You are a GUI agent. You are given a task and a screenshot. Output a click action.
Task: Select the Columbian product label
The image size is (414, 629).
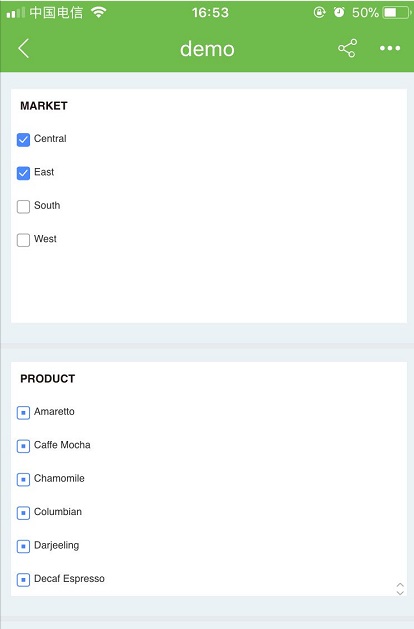[58, 511]
